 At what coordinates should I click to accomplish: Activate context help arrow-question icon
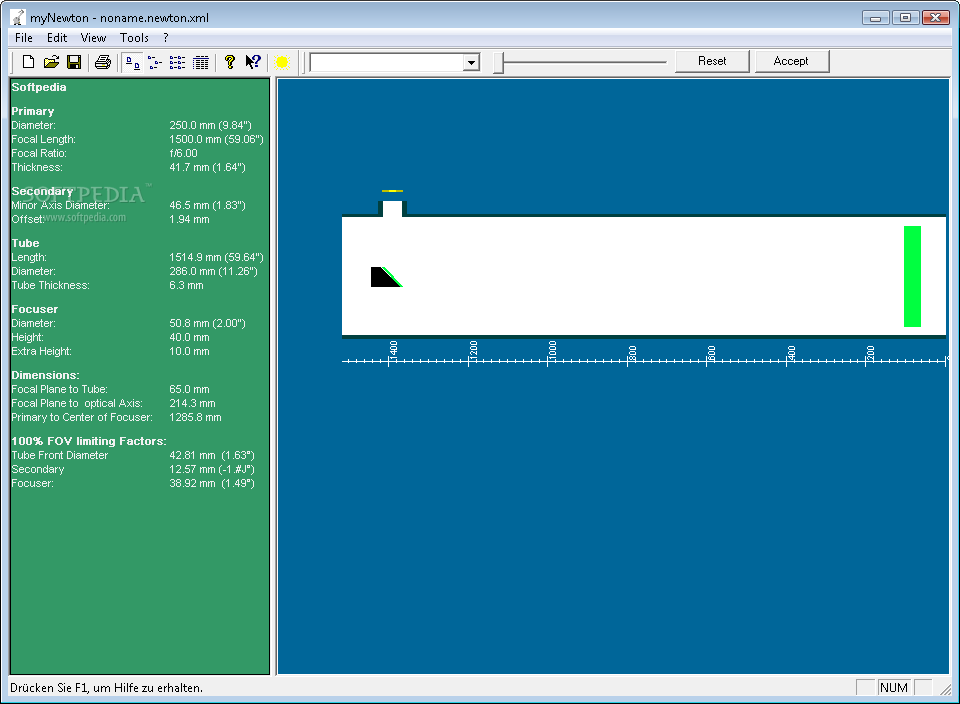(253, 62)
